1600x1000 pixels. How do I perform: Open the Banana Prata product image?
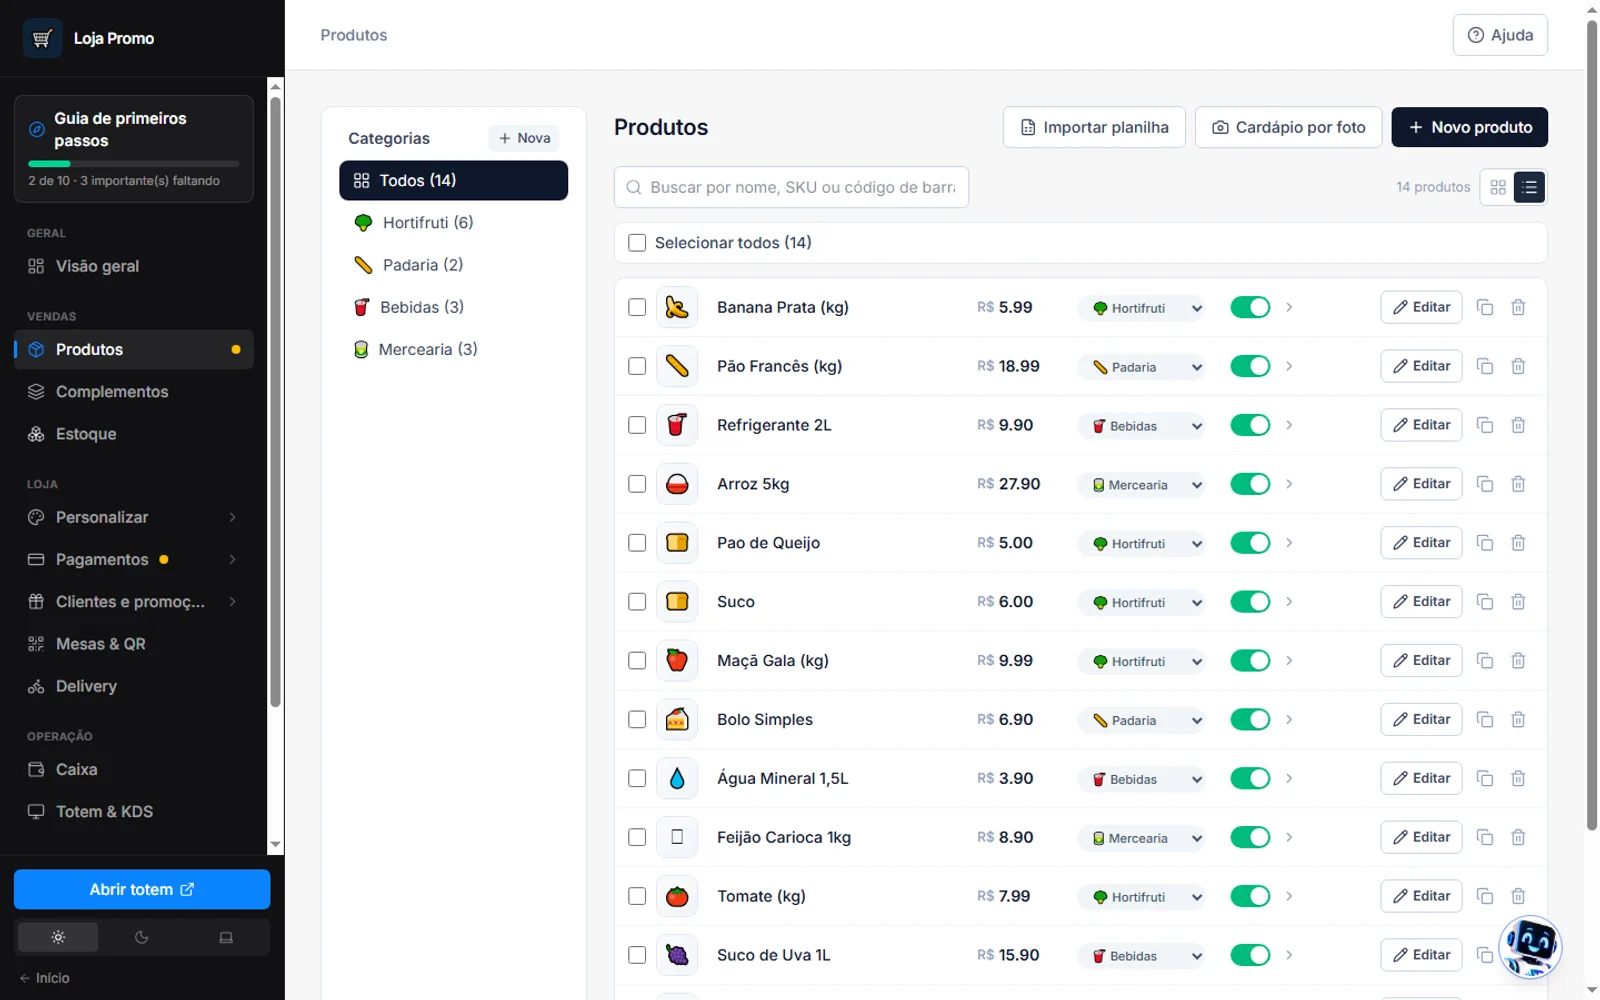point(677,307)
